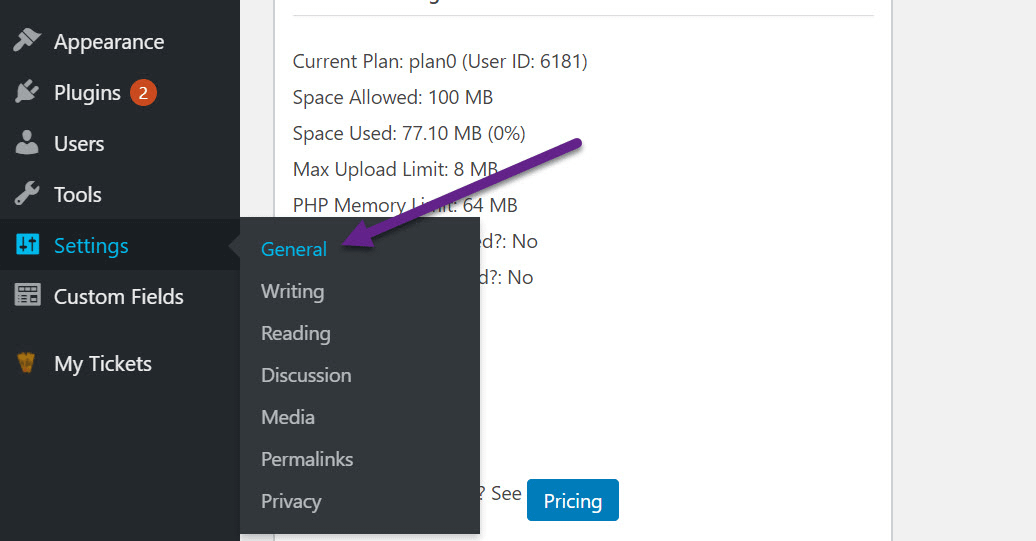Viewport: 1036px width, 541px height.
Task: Open the General settings submenu item
Action: tap(294, 249)
